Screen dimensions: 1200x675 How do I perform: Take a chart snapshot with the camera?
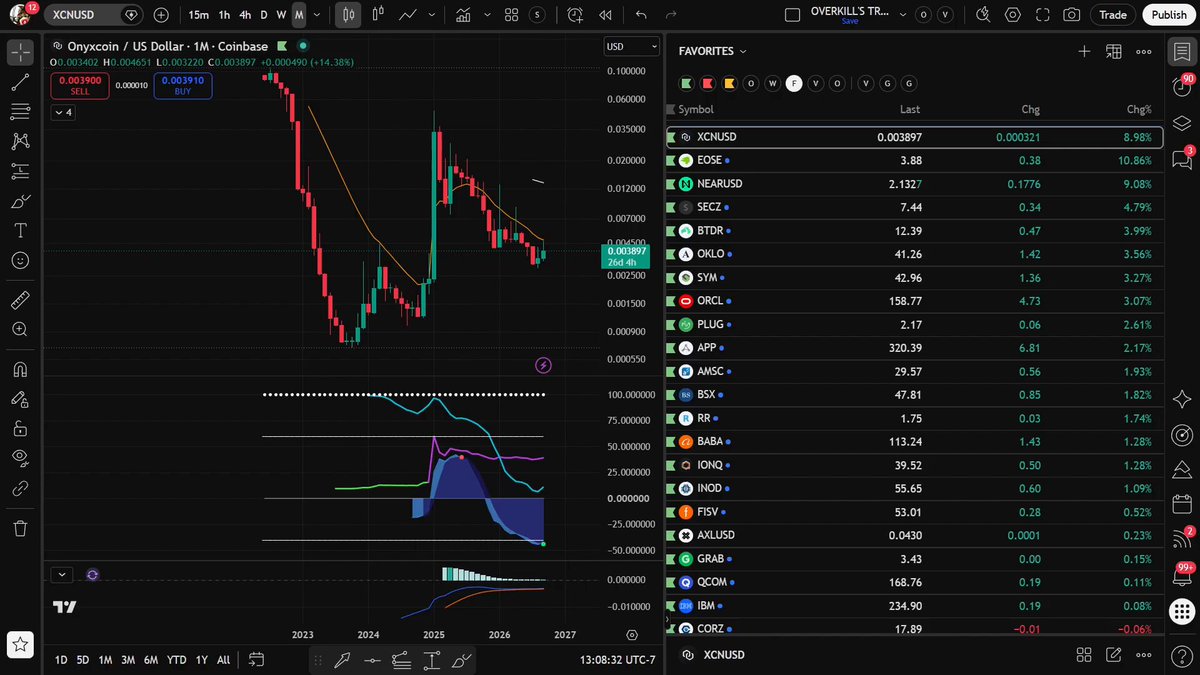[x=1072, y=15]
